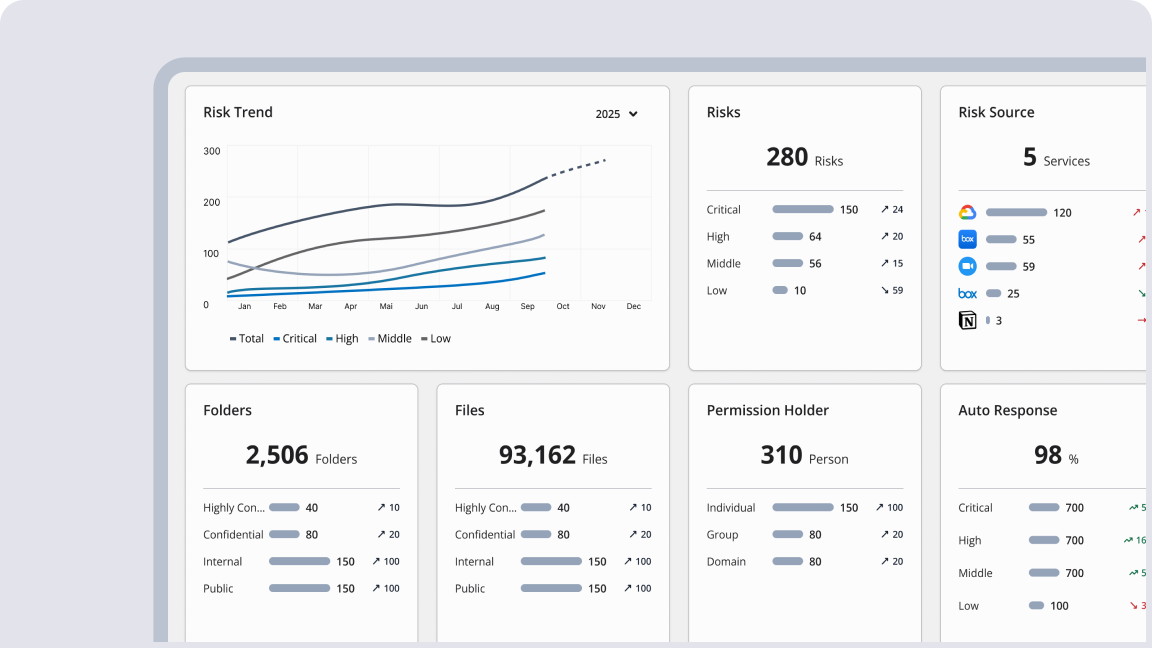Click the Auto Response card title

[1008, 411]
